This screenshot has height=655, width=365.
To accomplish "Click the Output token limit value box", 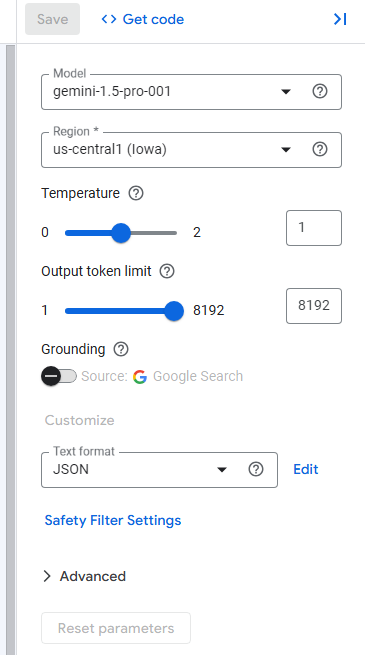I will point(314,306).
